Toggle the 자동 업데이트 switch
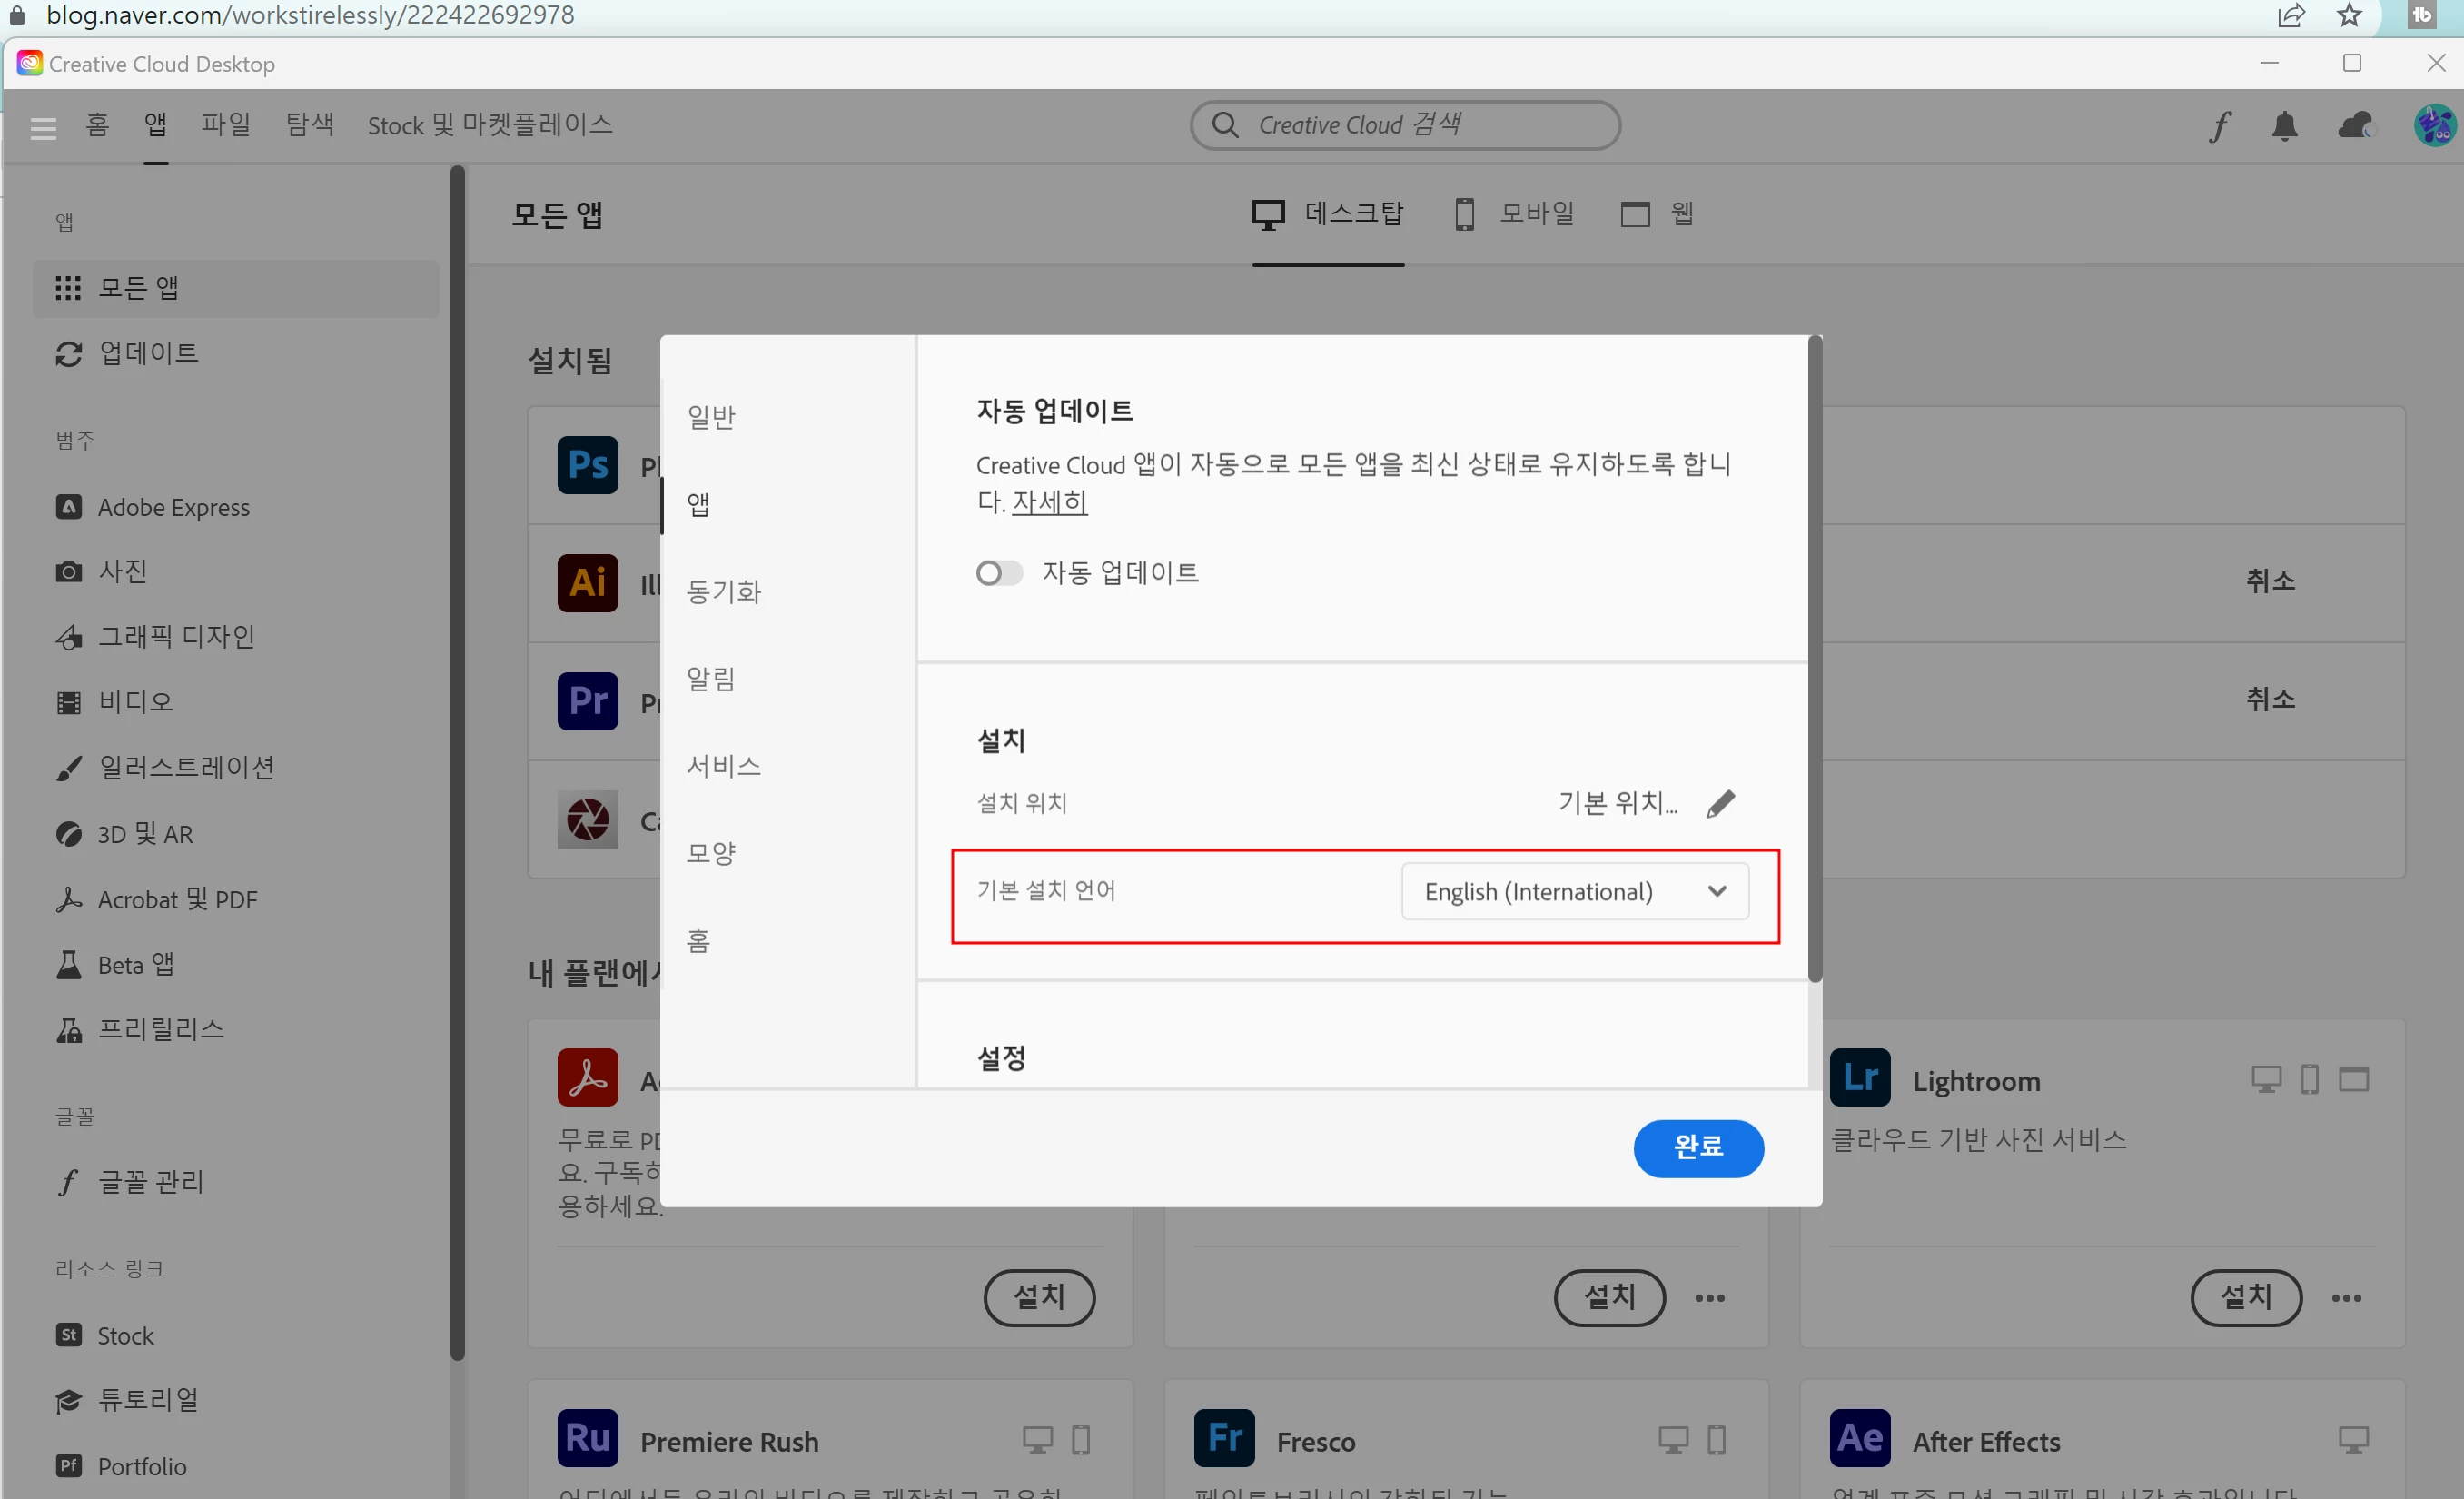Screen dimensions: 2464x1499 [999, 573]
